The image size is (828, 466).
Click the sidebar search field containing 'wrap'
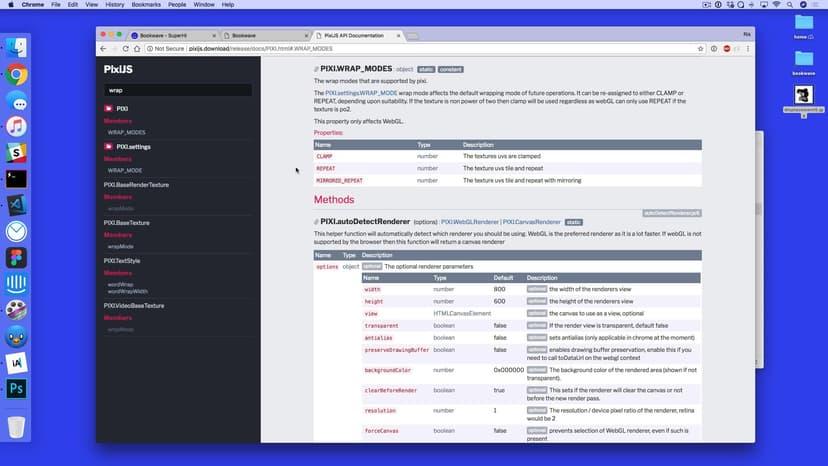(177, 90)
